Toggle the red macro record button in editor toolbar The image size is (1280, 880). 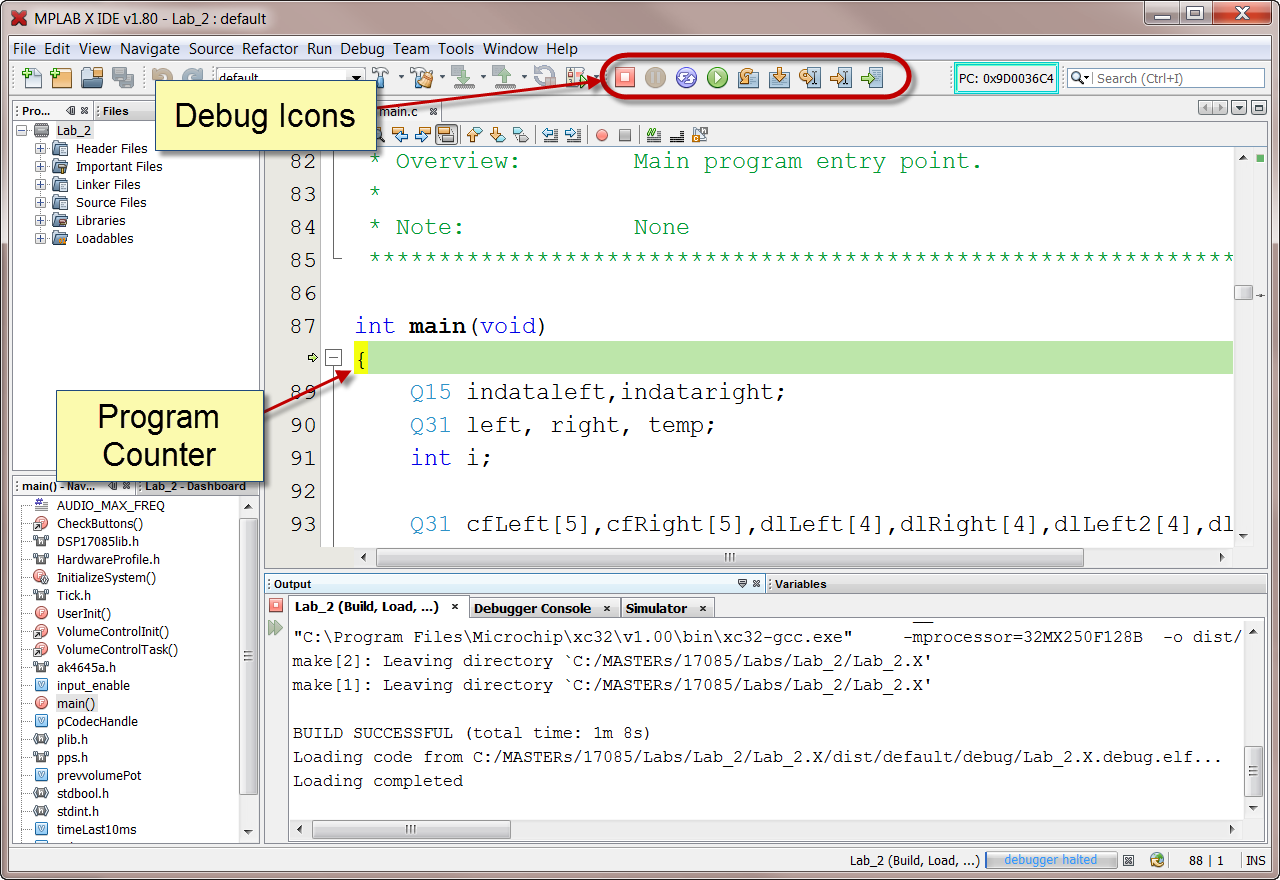point(602,135)
